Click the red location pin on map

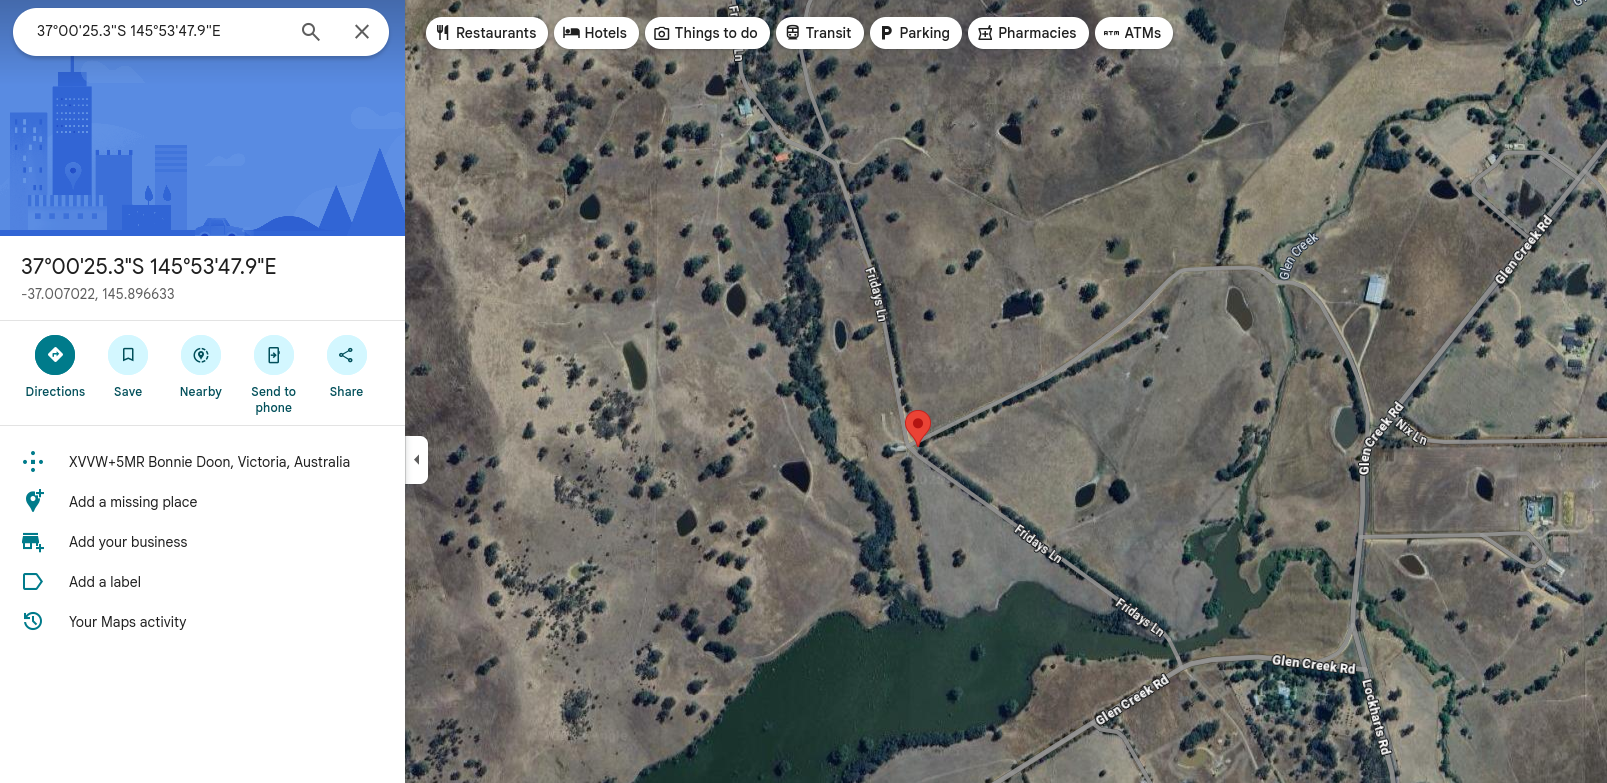pyautogui.click(x=918, y=426)
